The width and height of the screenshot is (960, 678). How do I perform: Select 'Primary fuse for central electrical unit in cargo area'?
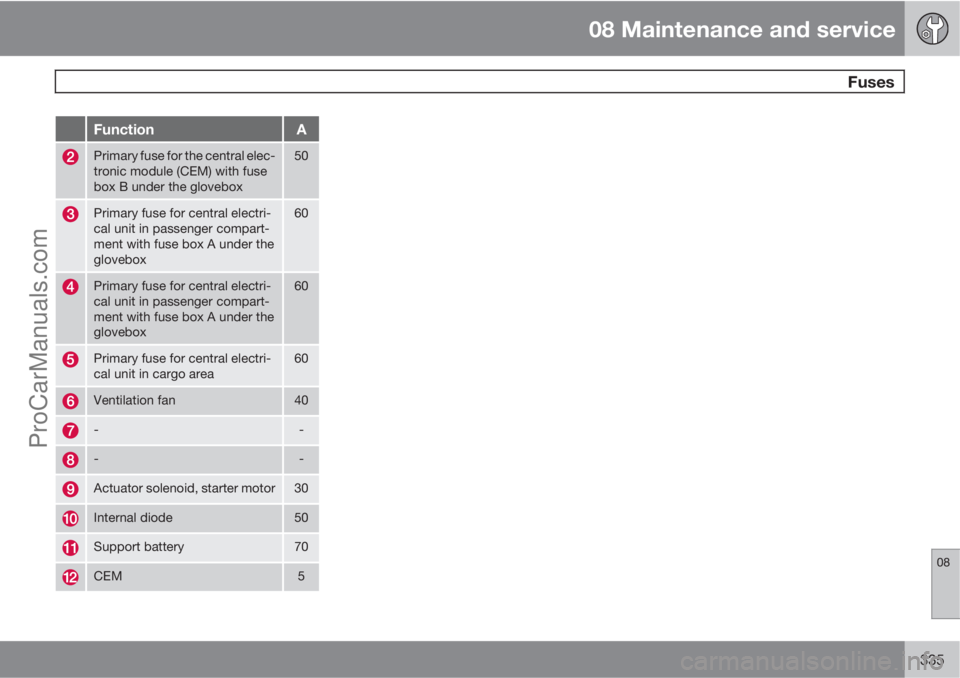182,366
